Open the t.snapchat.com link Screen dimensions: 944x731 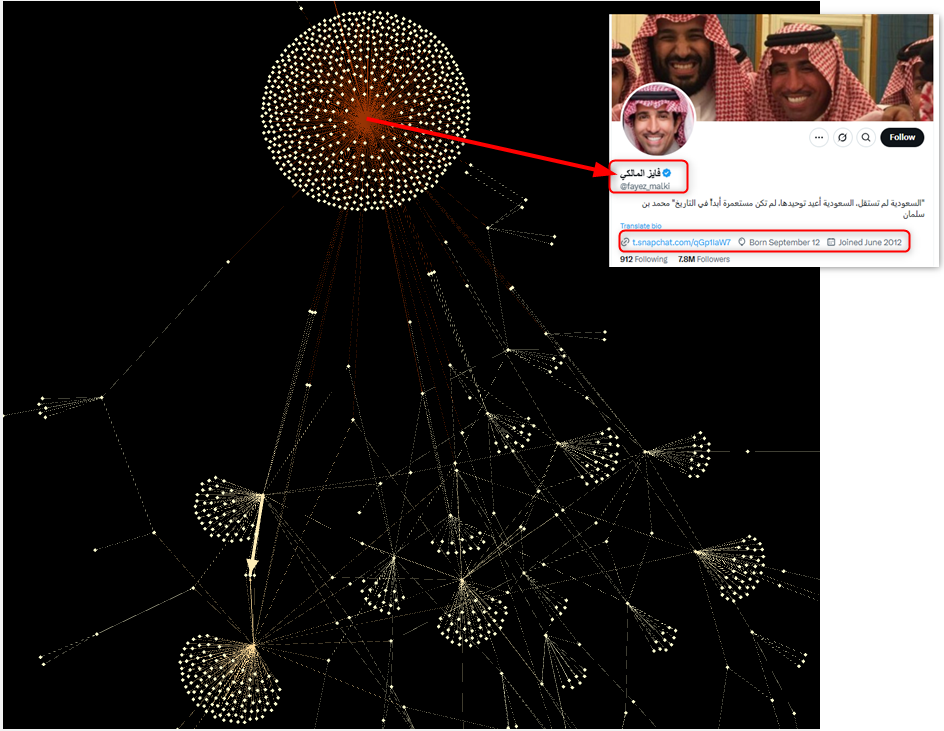coord(681,242)
